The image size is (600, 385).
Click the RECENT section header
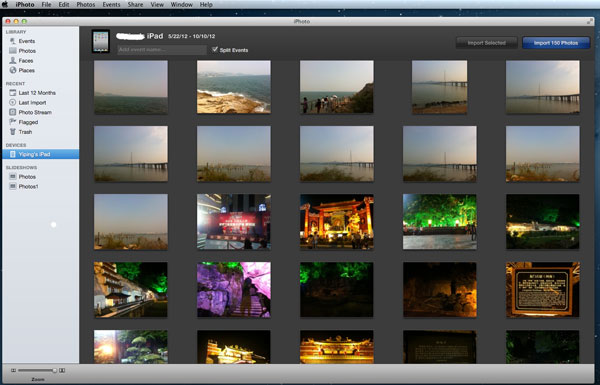click(15, 83)
